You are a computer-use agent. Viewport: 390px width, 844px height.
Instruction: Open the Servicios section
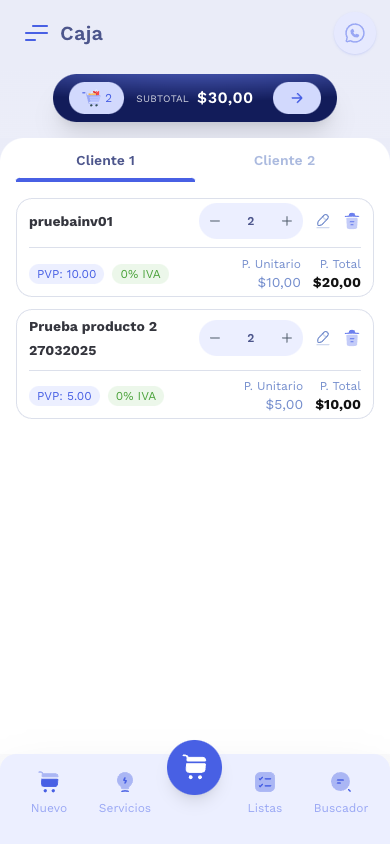[125, 792]
